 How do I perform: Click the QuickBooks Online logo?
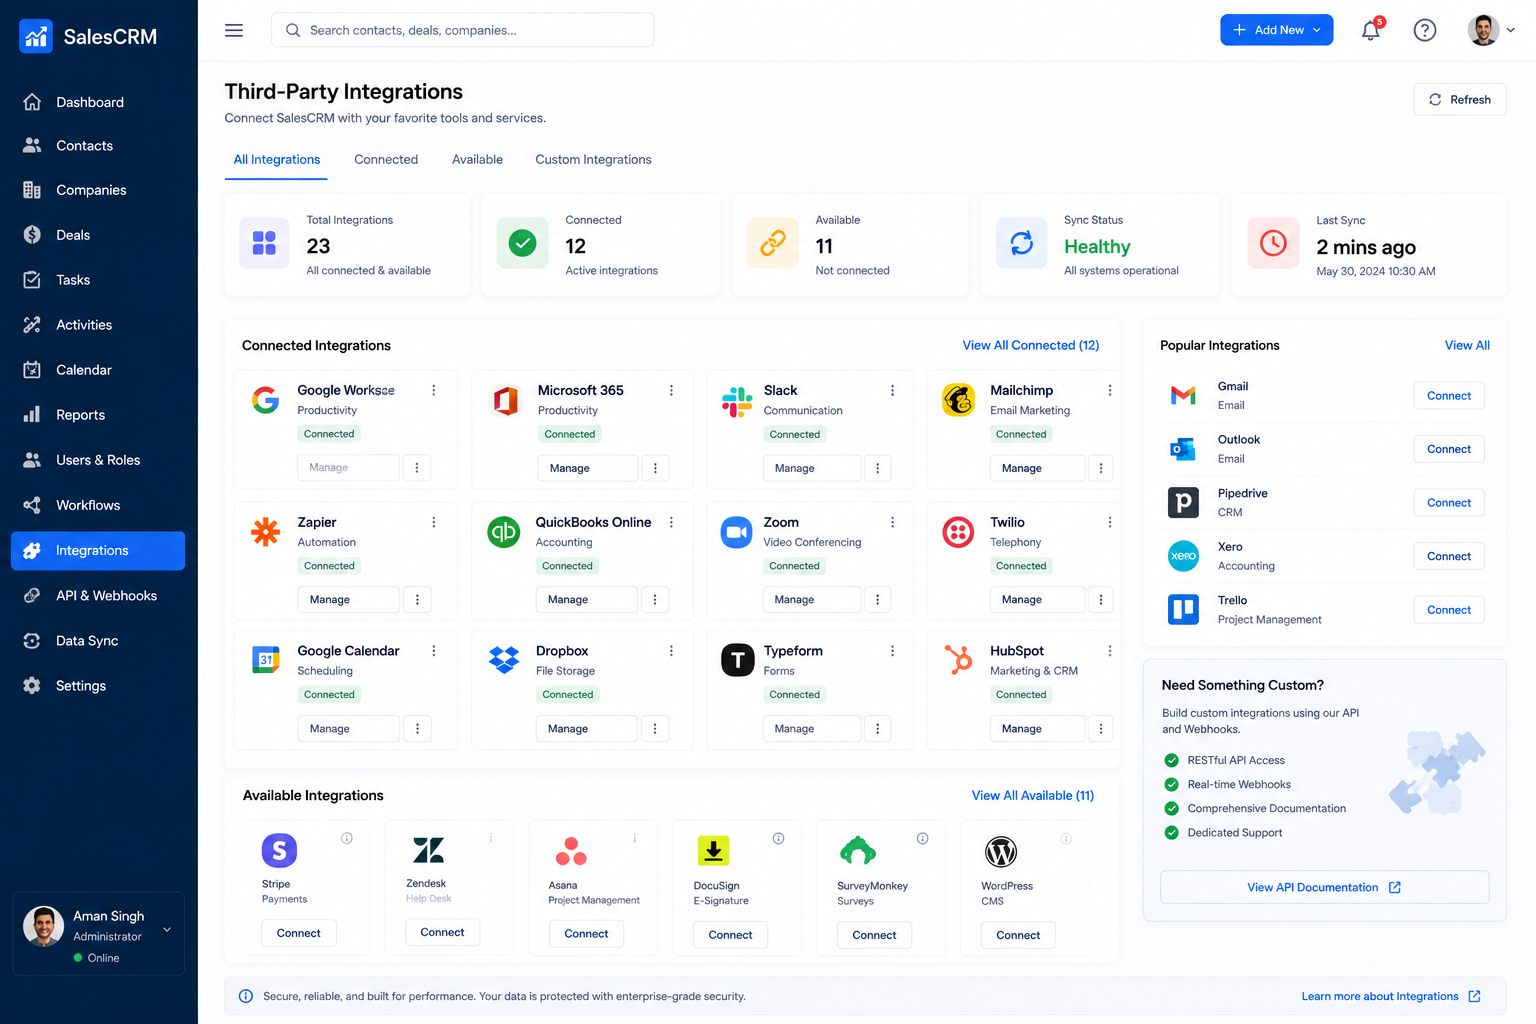tap(503, 532)
